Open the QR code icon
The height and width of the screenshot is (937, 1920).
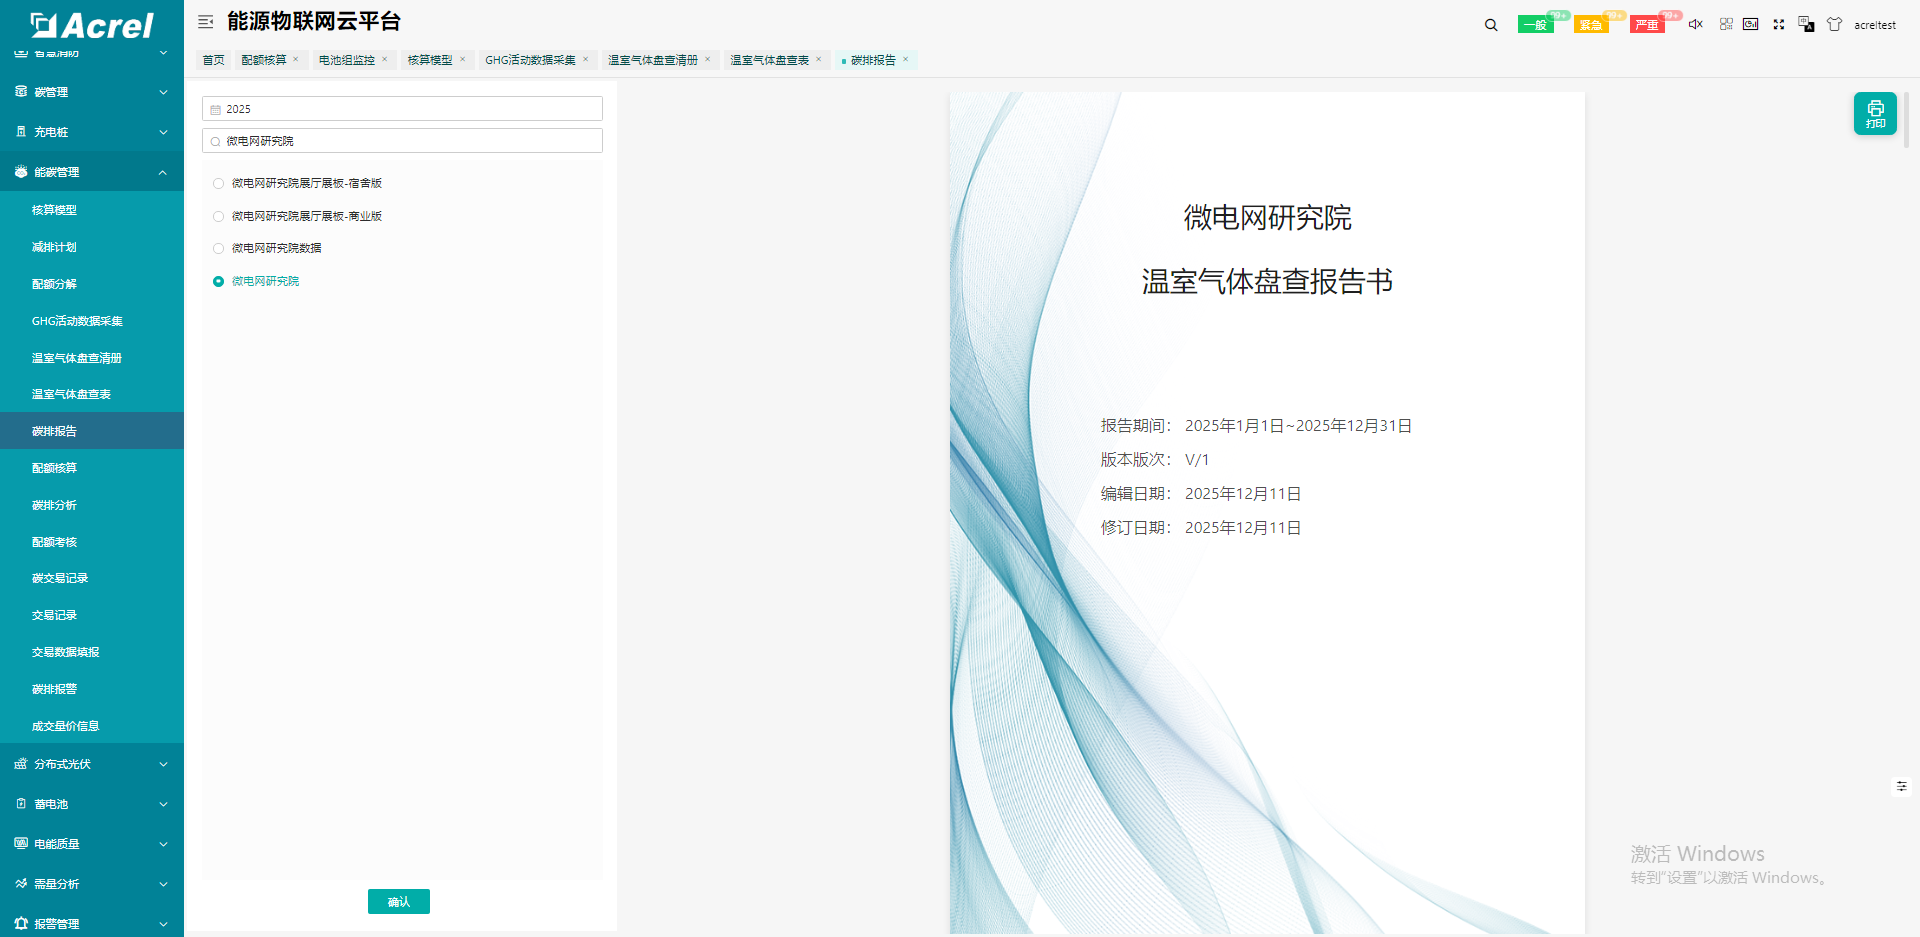tap(1726, 24)
